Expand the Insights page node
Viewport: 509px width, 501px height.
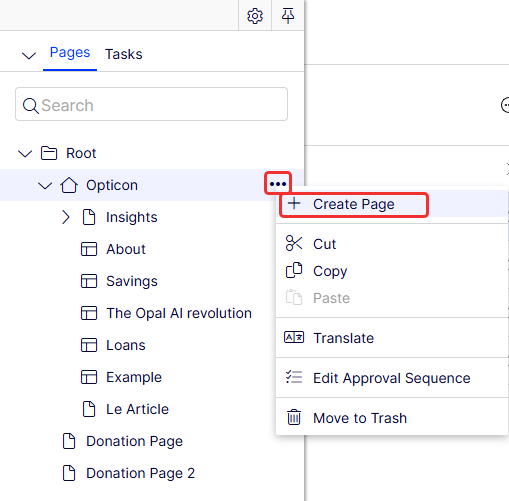pyautogui.click(x=66, y=217)
